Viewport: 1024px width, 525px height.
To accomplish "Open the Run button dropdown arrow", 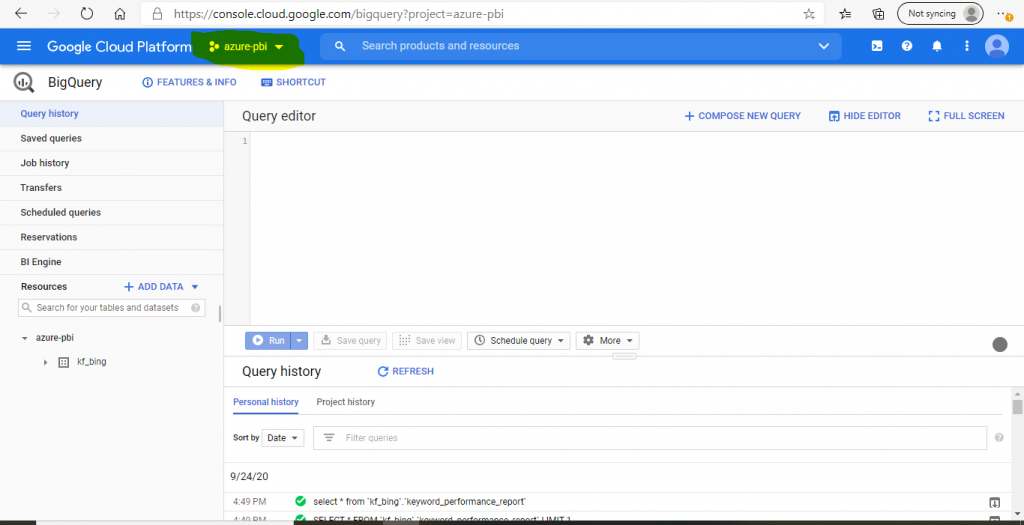I will [x=299, y=340].
